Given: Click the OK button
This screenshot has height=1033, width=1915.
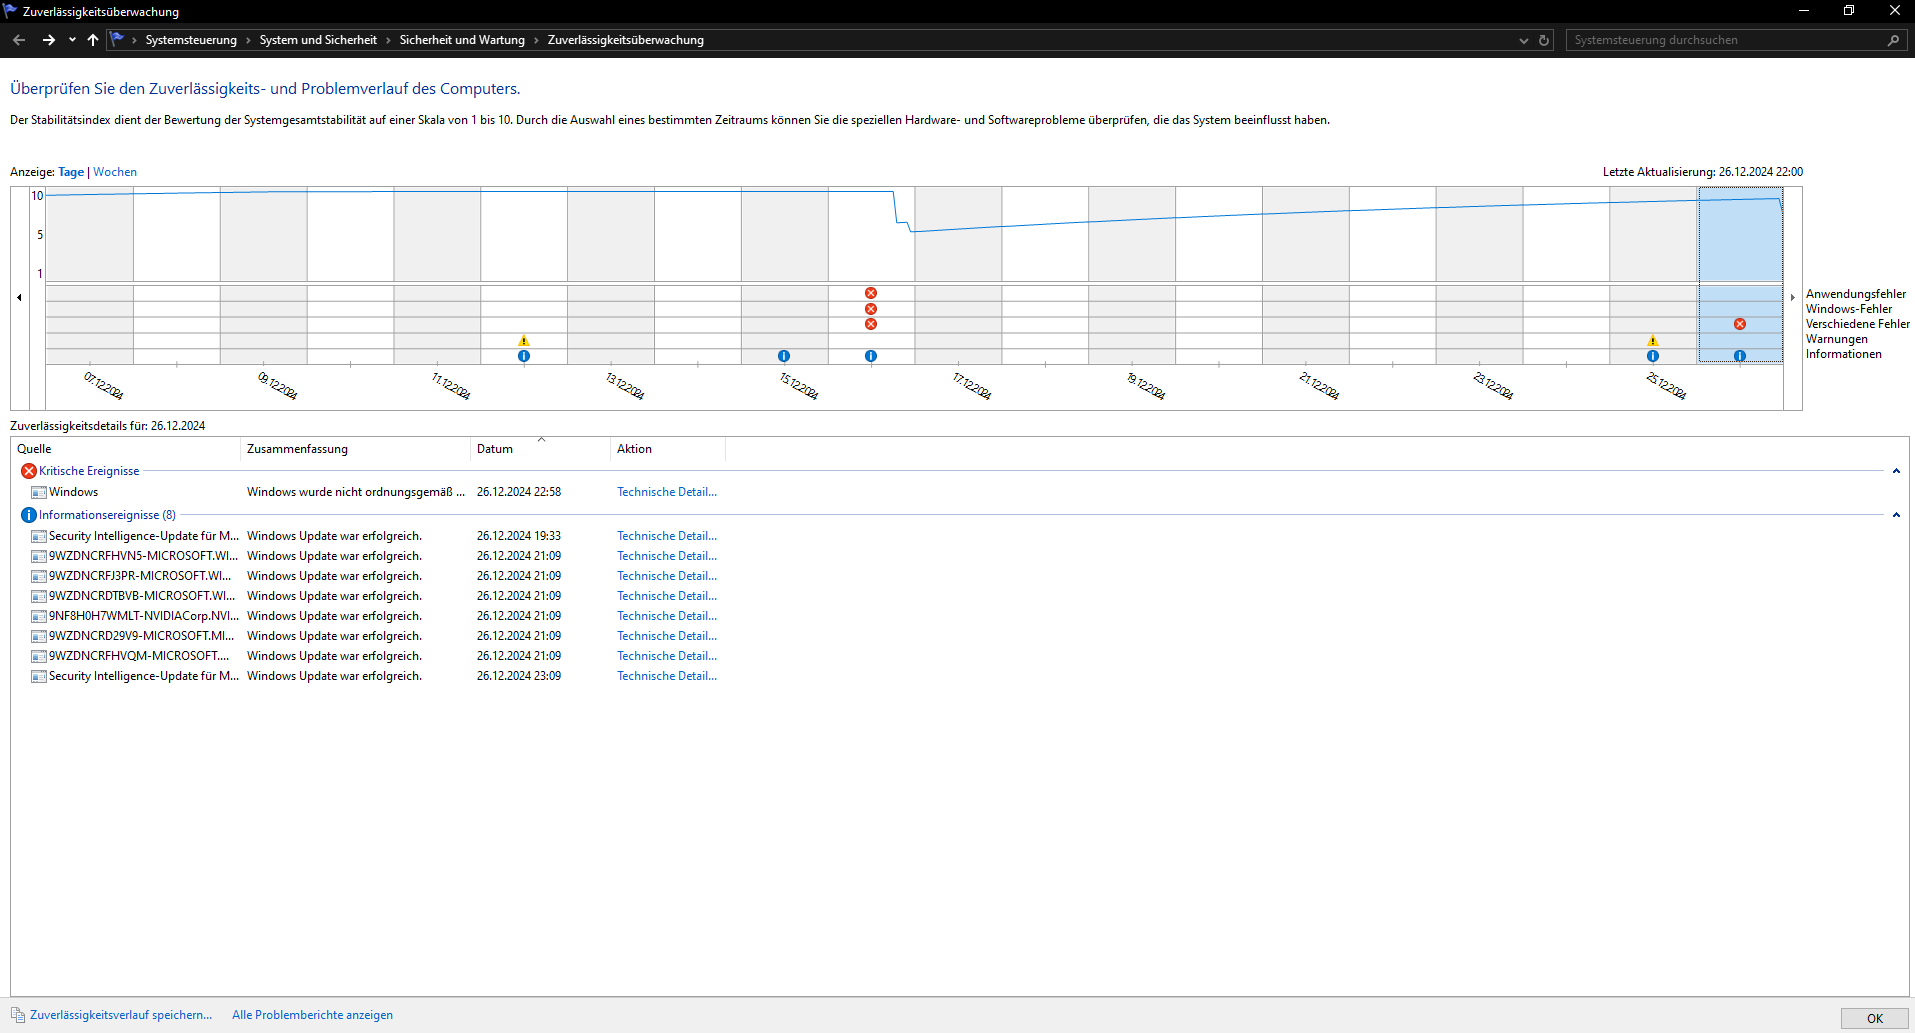Looking at the screenshot, I should 1874,1018.
